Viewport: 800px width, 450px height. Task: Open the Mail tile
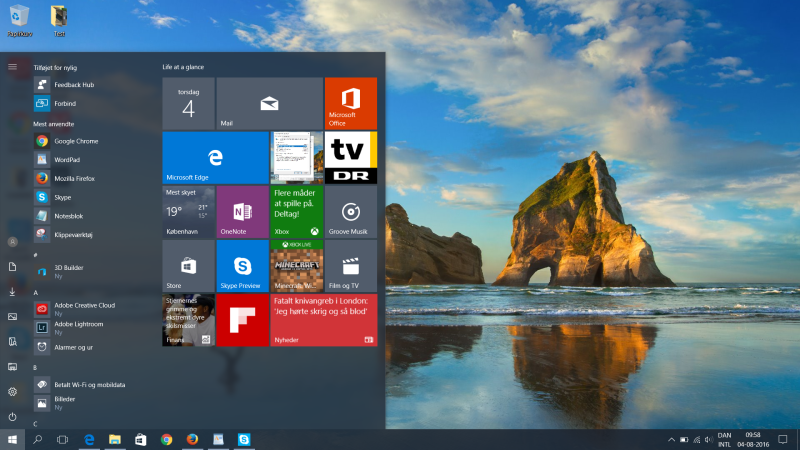(x=269, y=103)
